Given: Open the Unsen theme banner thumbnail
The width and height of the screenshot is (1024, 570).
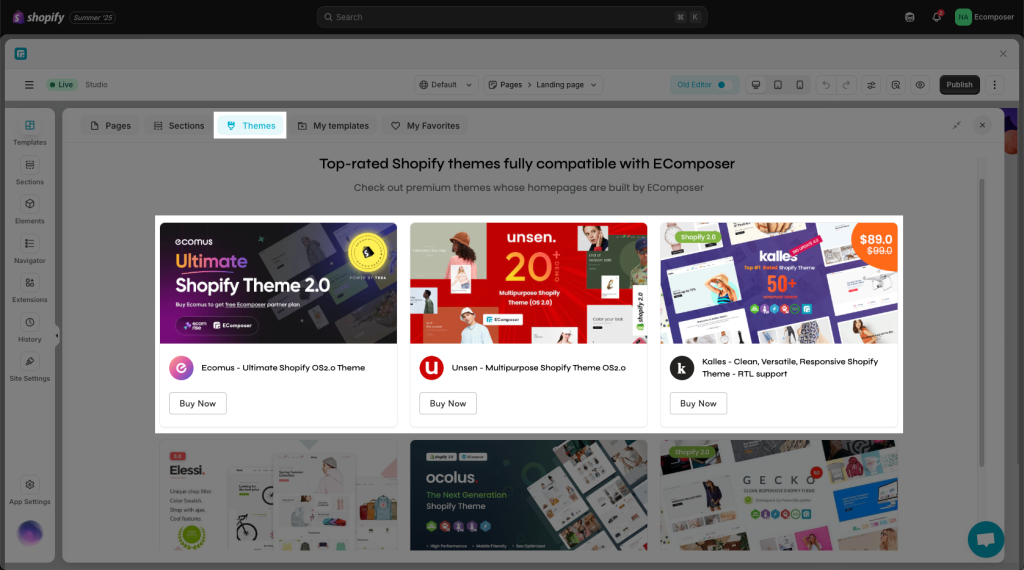Looking at the screenshot, I should coord(528,283).
